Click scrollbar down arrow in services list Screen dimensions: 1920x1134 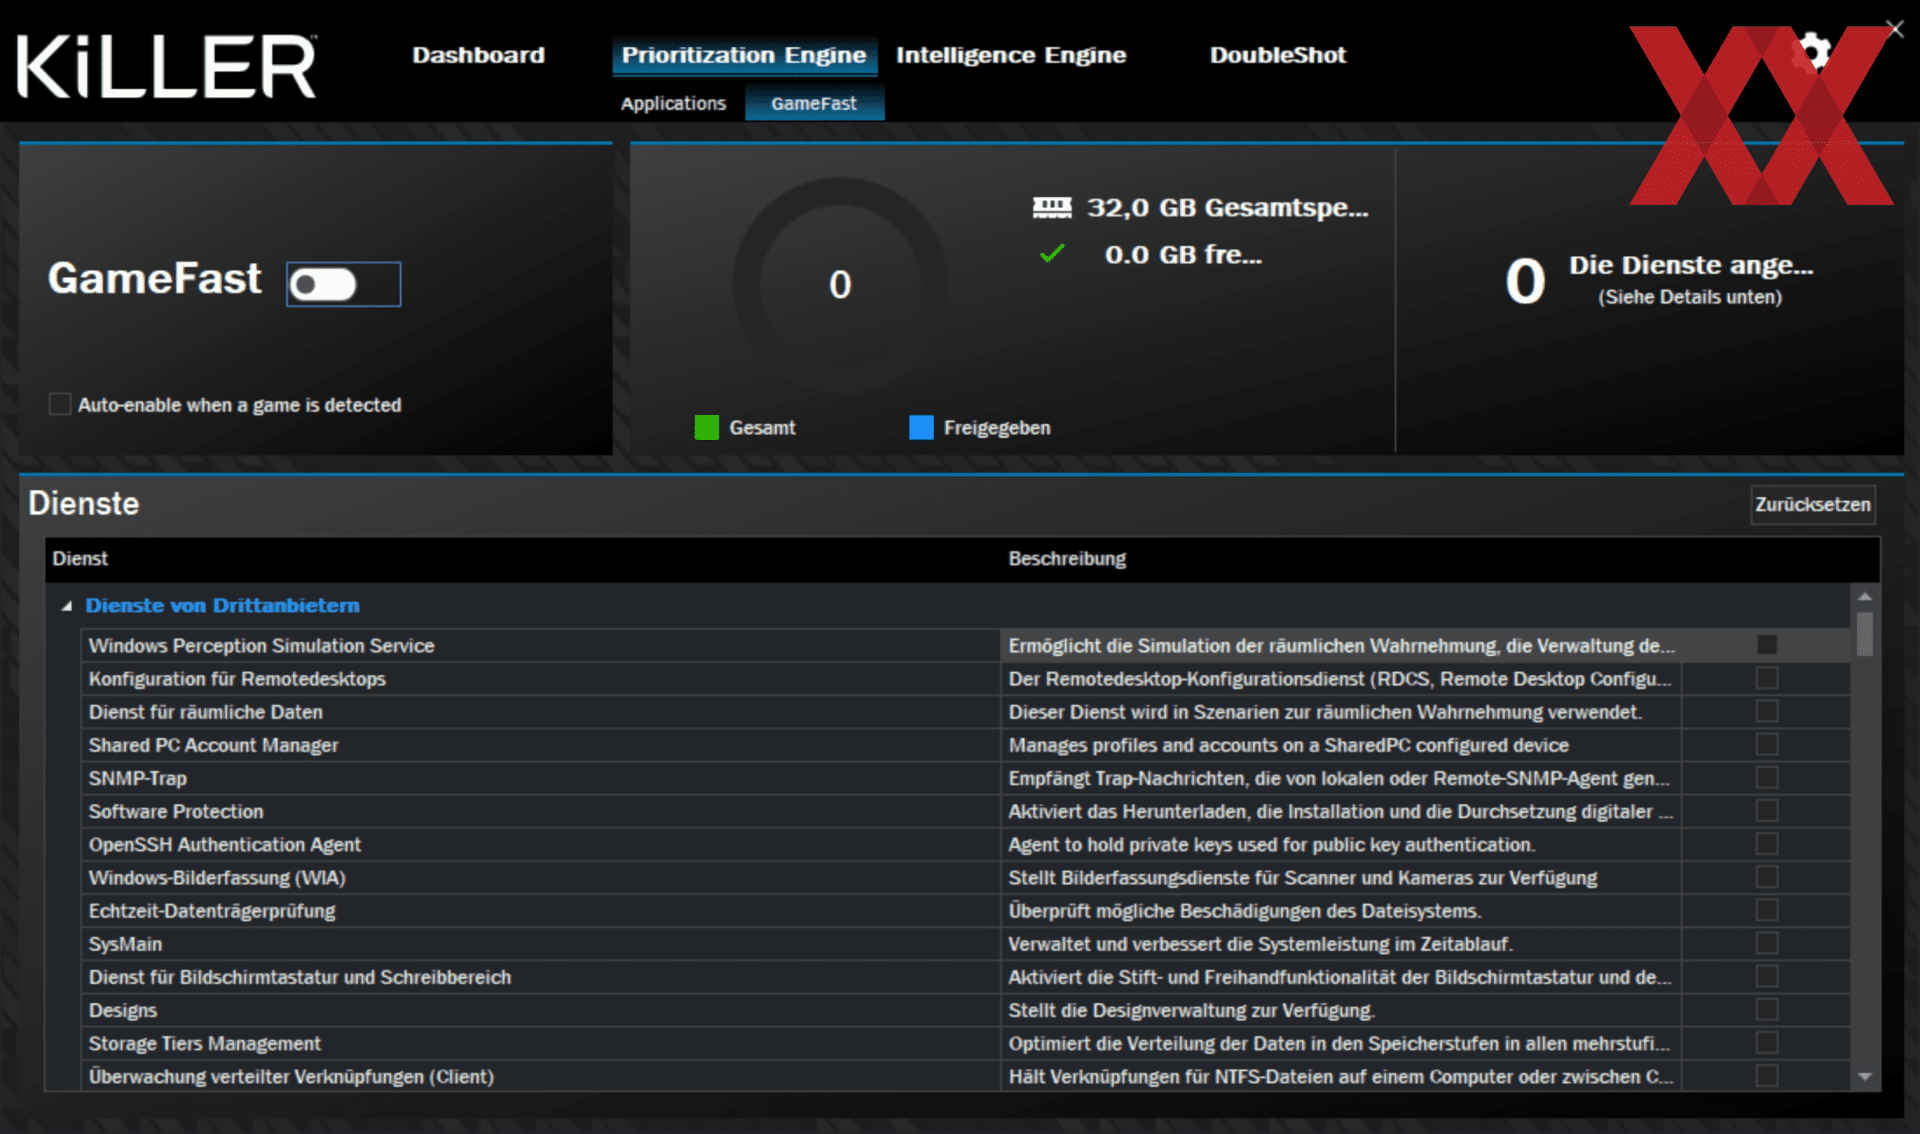pos(1864,1077)
